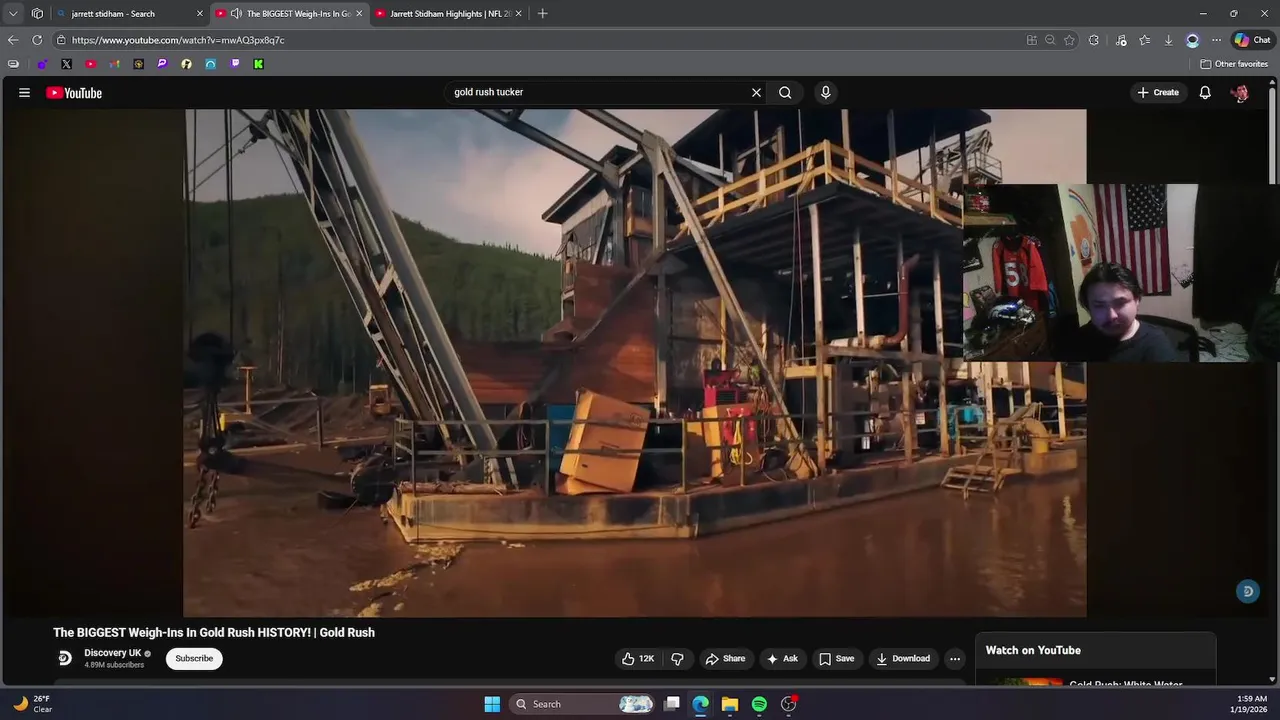The width and height of the screenshot is (1280, 720).
Task: Open more actions ellipsis under video
Action: [x=955, y=658]
